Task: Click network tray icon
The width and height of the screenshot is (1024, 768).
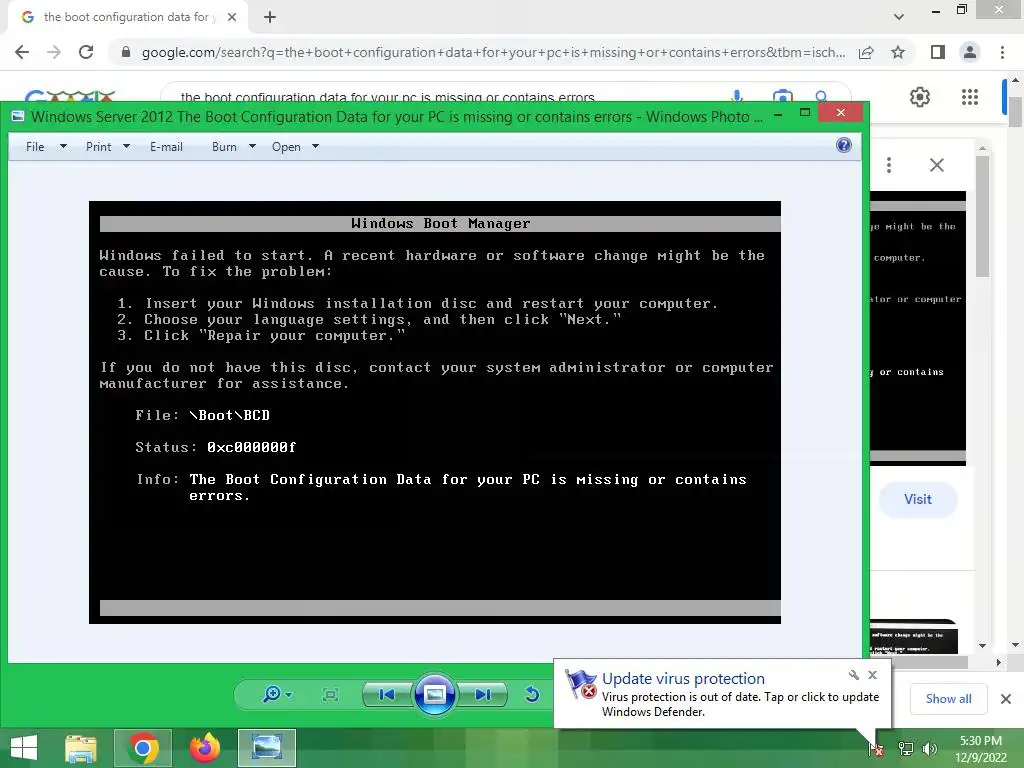Action: [x=906, y=748]
